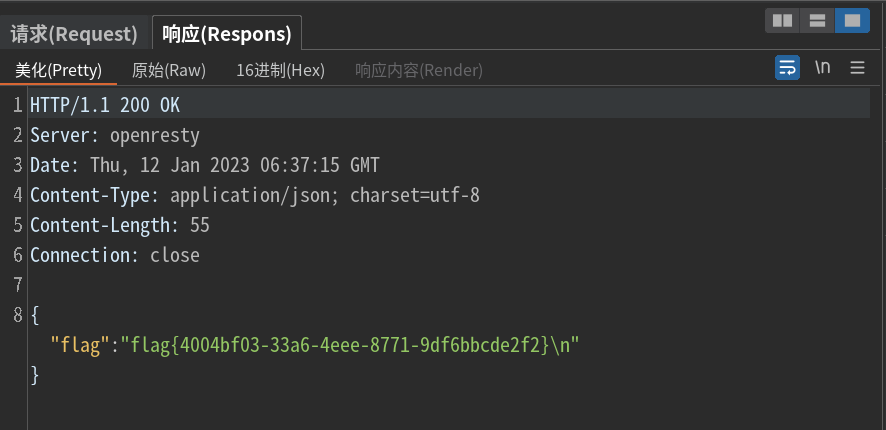The height and width of the screenshot is (430, 886).
Task: Open the 响应内容(Render) tab
Action: (419, 70)
